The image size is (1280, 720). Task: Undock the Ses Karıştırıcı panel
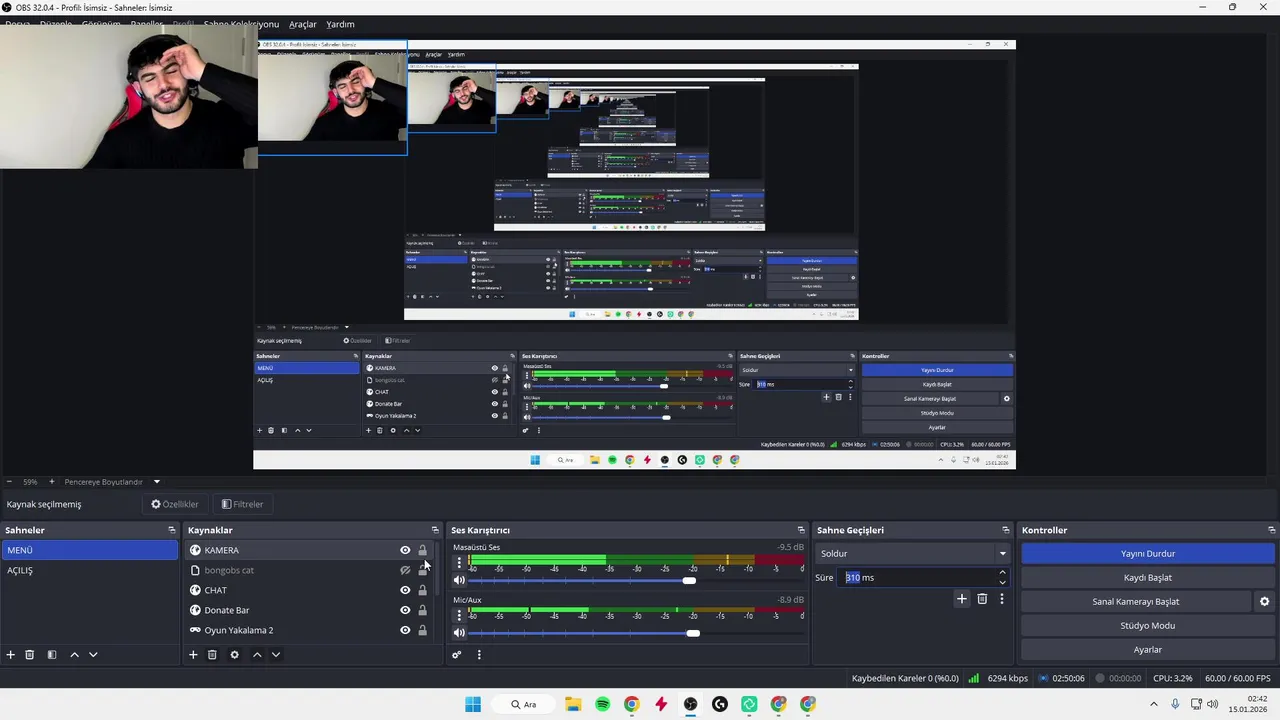[x=801, y=530]
